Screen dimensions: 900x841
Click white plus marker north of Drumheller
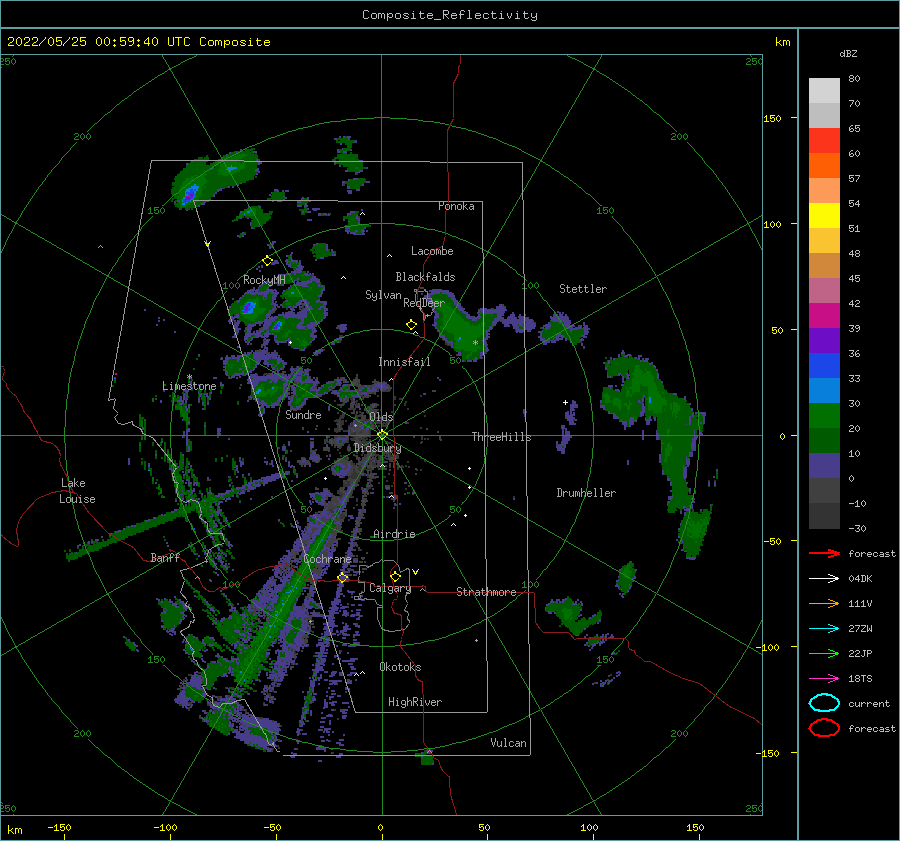click(565, 402)
